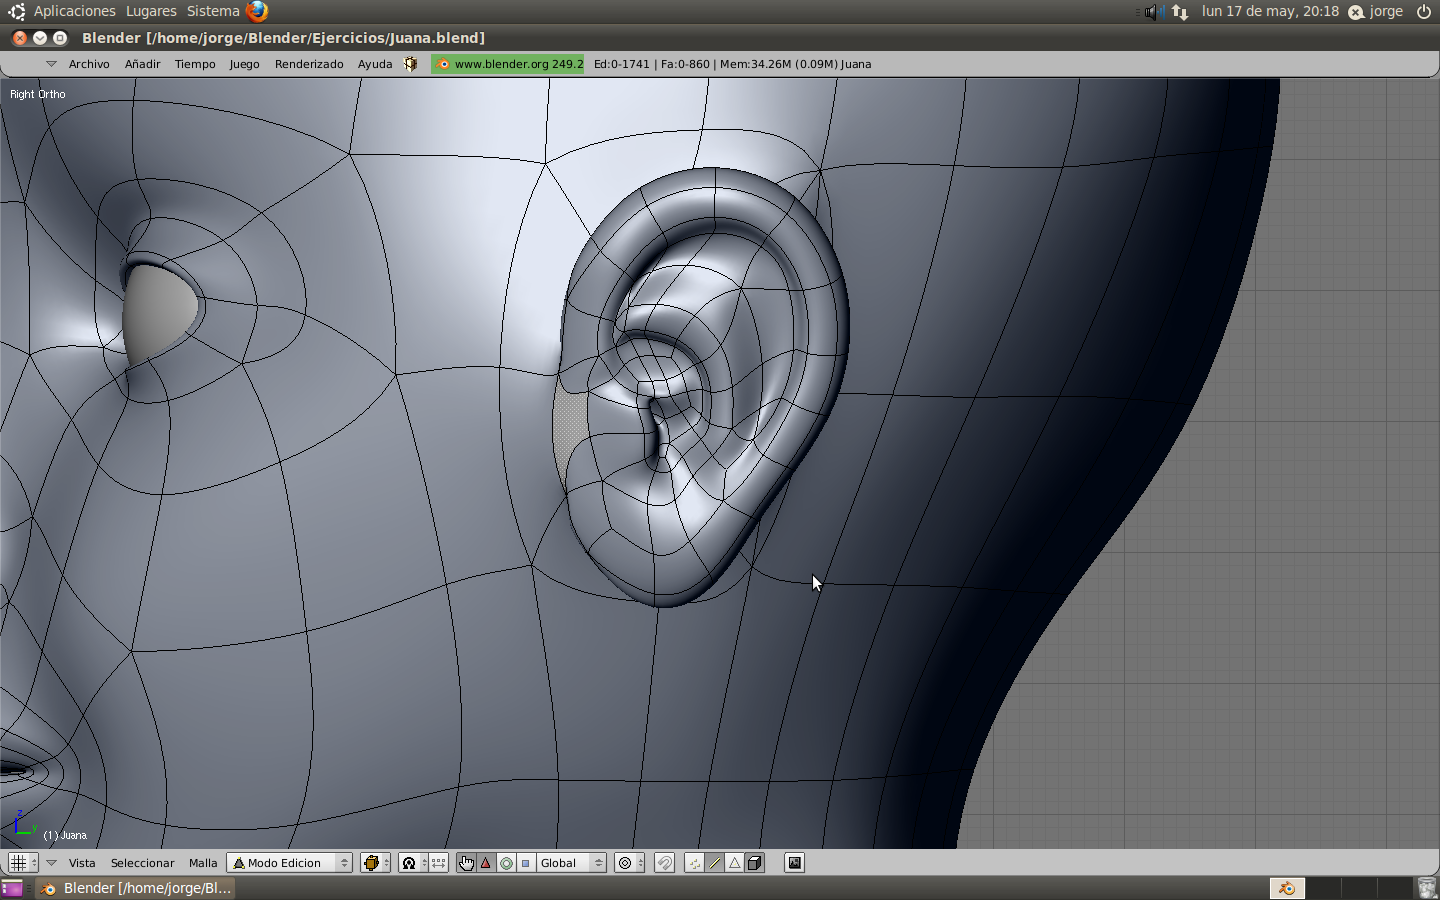Toggle occlude background geometry cube

pos(755,863)
